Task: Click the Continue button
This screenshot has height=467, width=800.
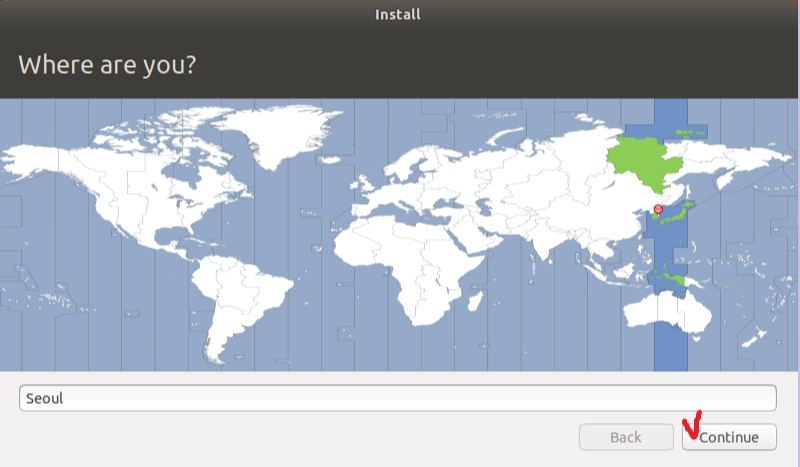Action: [729, 437]
